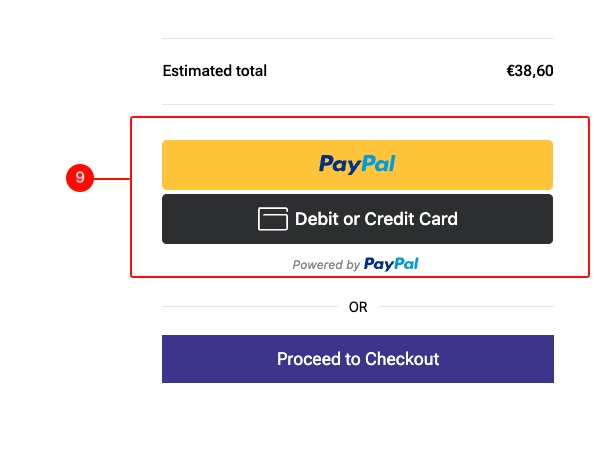Click the divider line above Estimated total
The image size is (609, 456).
tap(358, 38)
